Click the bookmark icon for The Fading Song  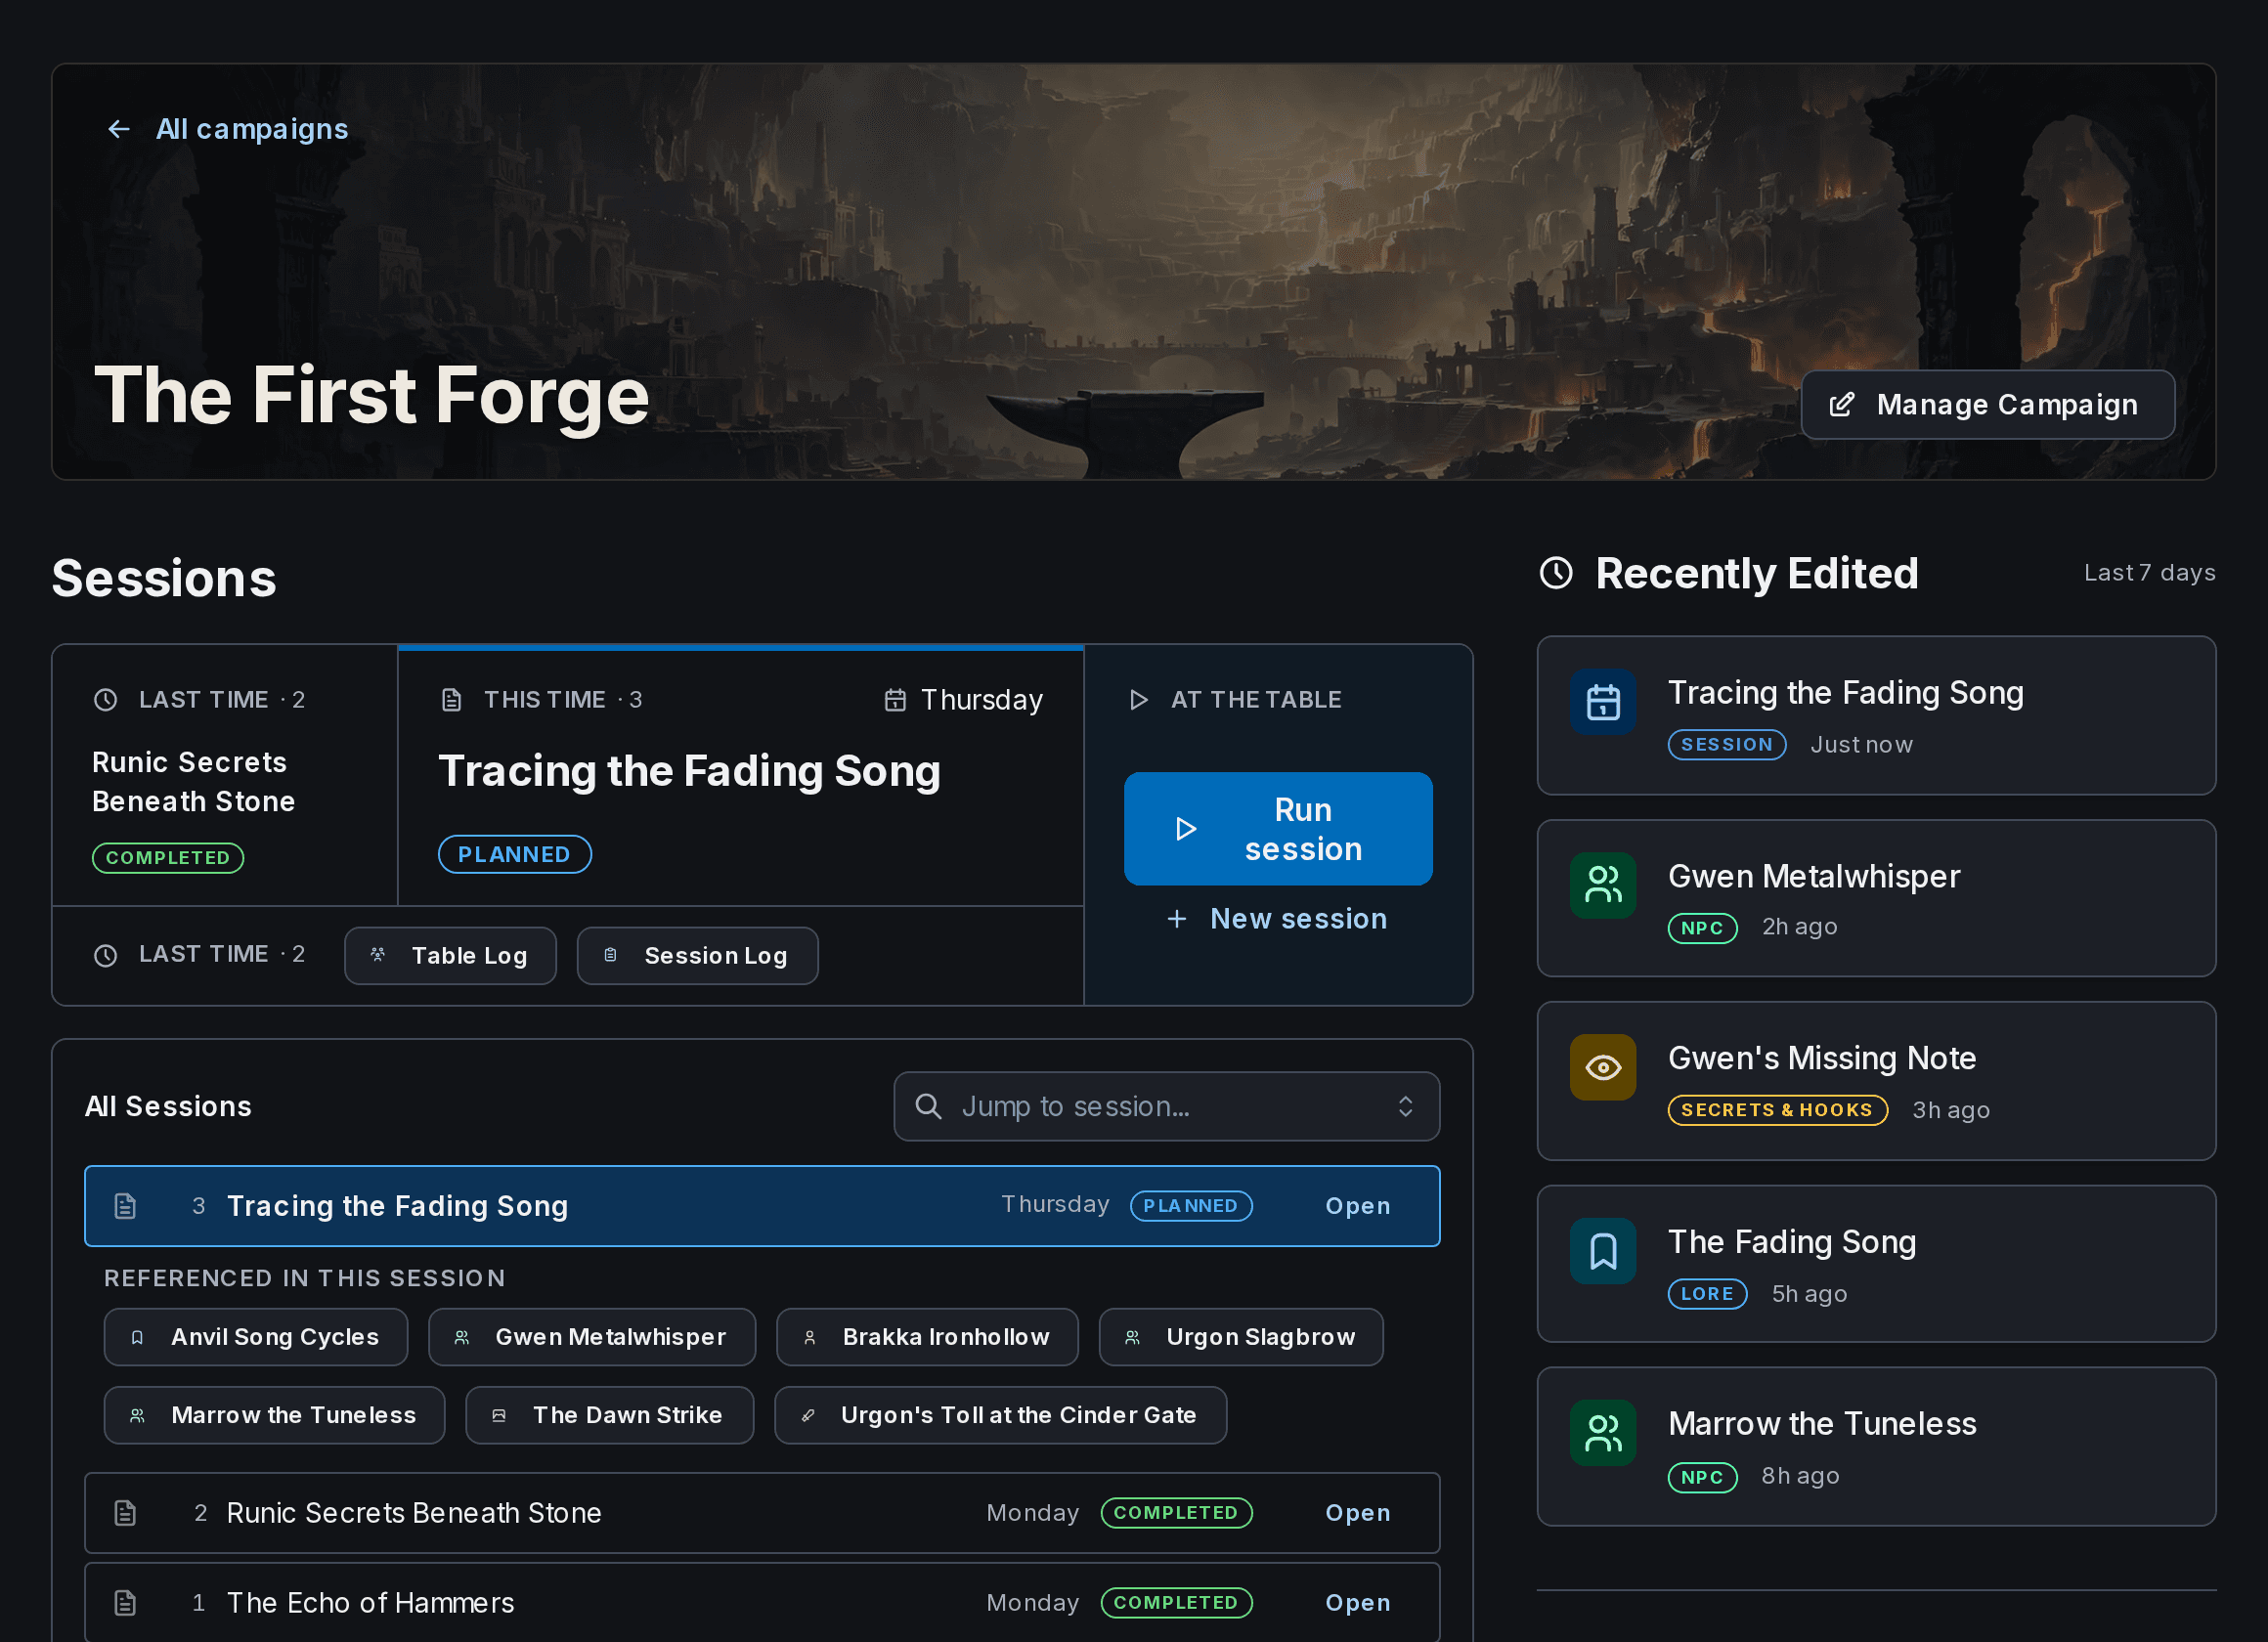pos(1603,1251)
